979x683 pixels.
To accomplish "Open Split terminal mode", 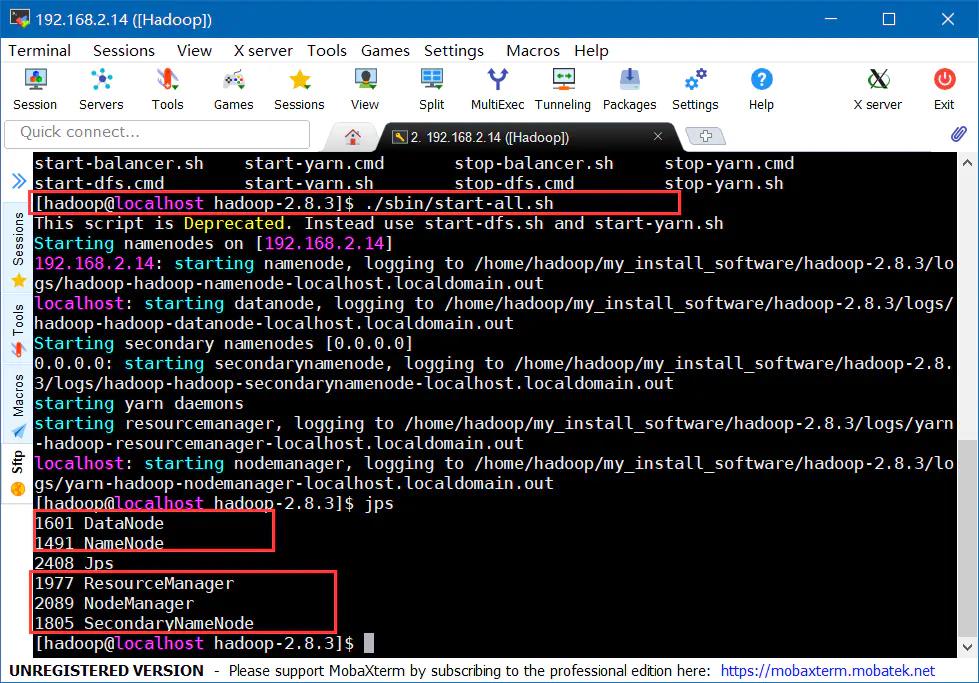I will point(432,89).
